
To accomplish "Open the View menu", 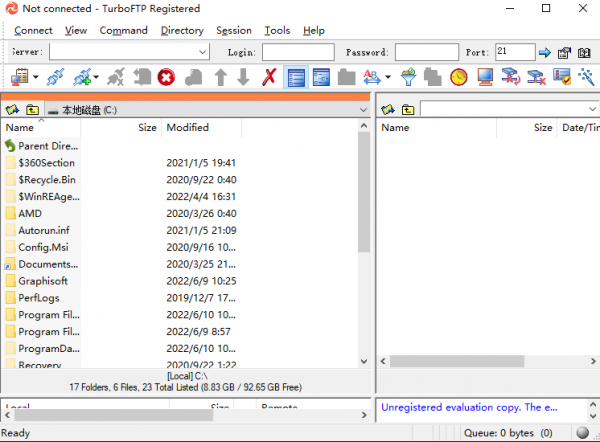I will click(76, 30).
